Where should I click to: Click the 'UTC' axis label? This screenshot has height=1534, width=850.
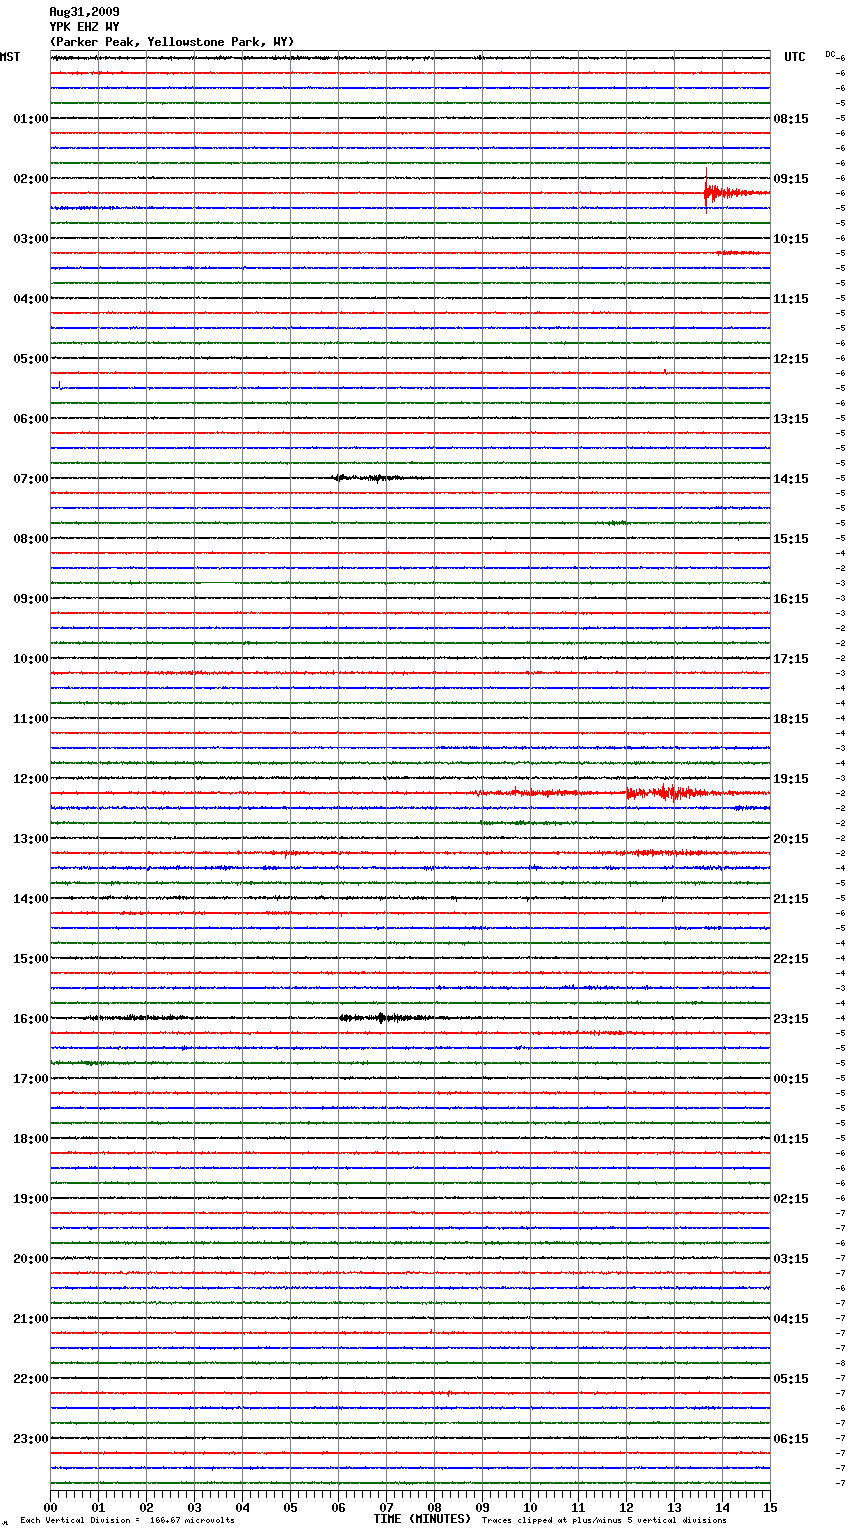795,57
